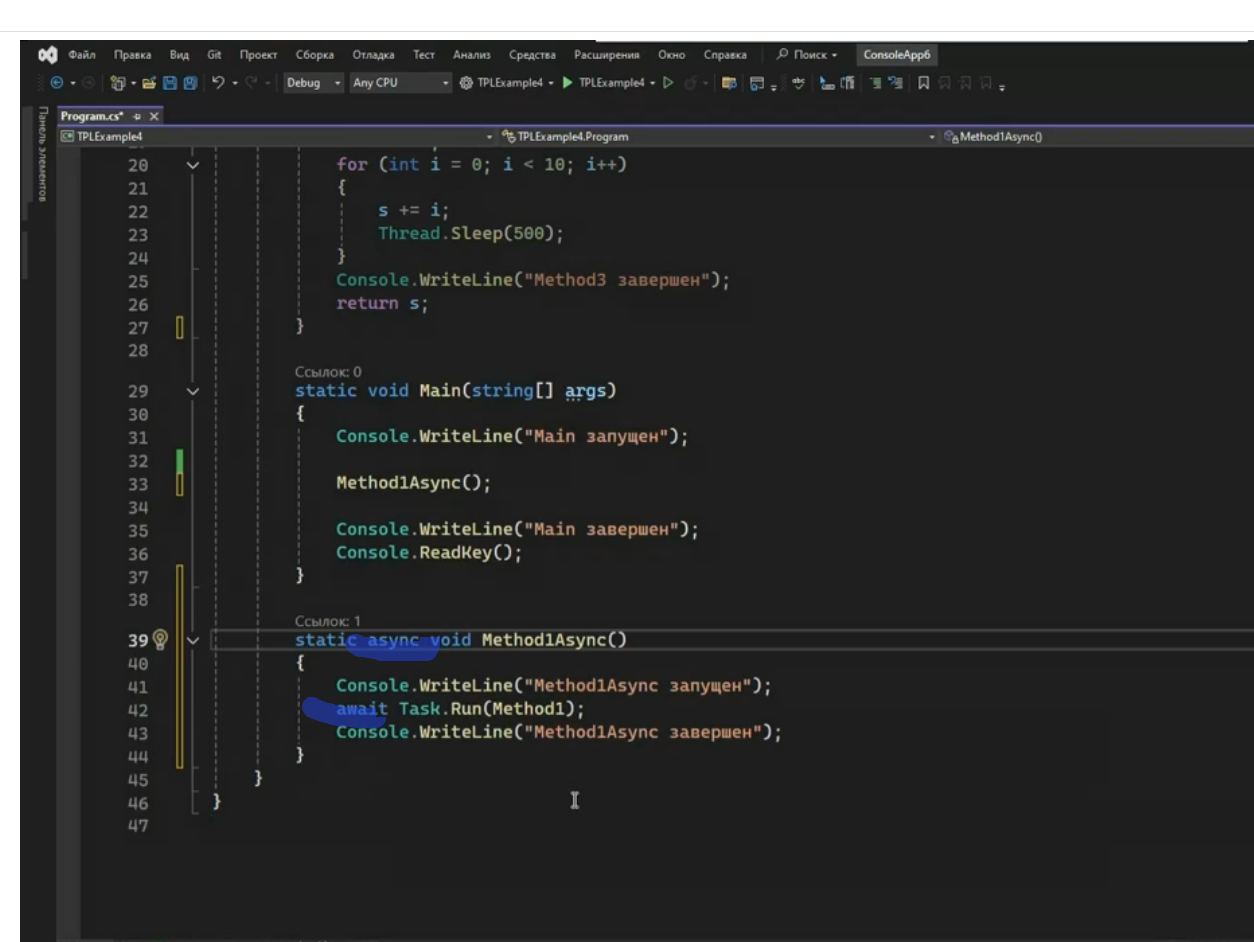
Task: Toggle pin on the Program.cs tab
Action: (x=138, y=117)
